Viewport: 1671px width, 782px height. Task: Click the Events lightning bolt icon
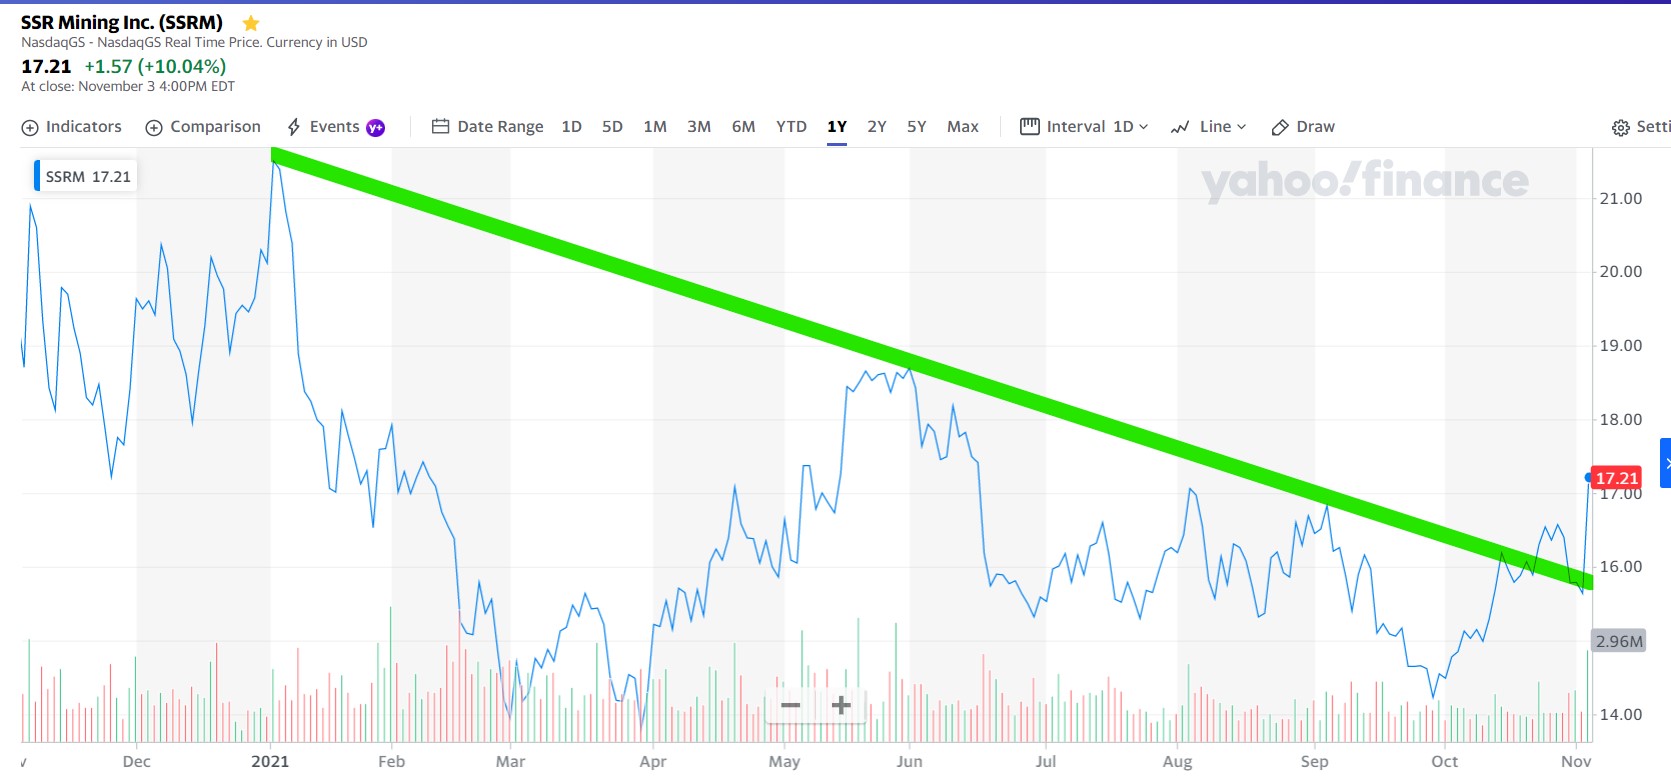294,127
